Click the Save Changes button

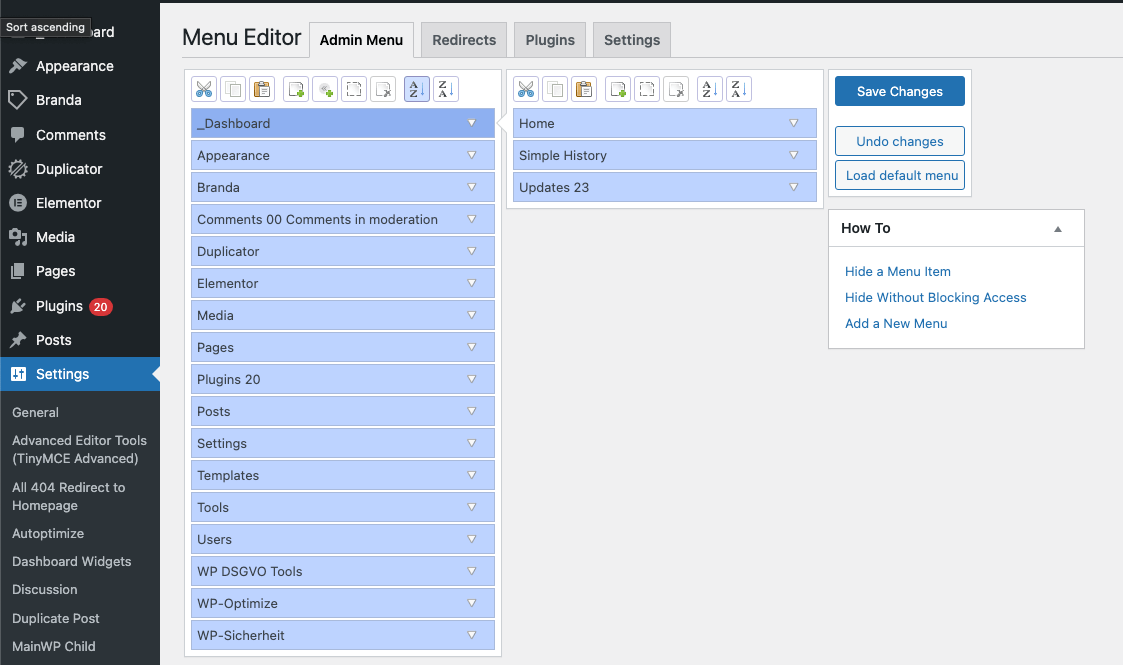[900, 92]
